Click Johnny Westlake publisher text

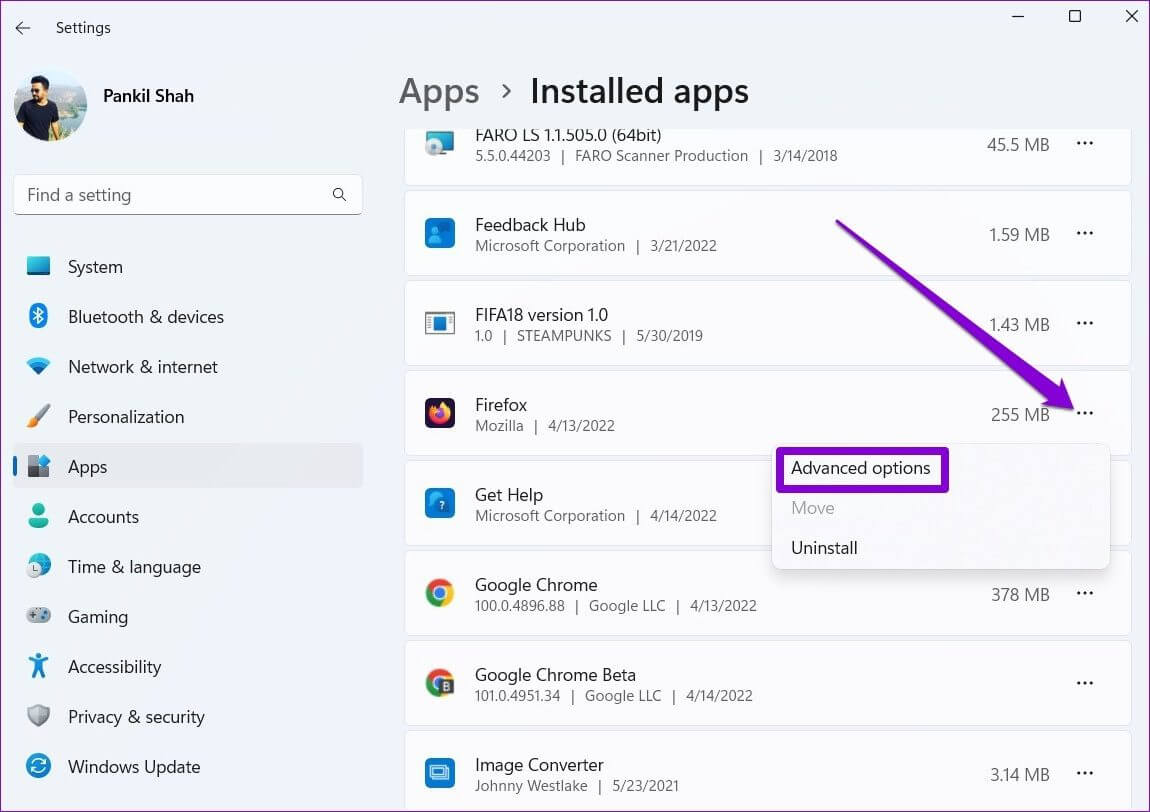pos(531,786)
